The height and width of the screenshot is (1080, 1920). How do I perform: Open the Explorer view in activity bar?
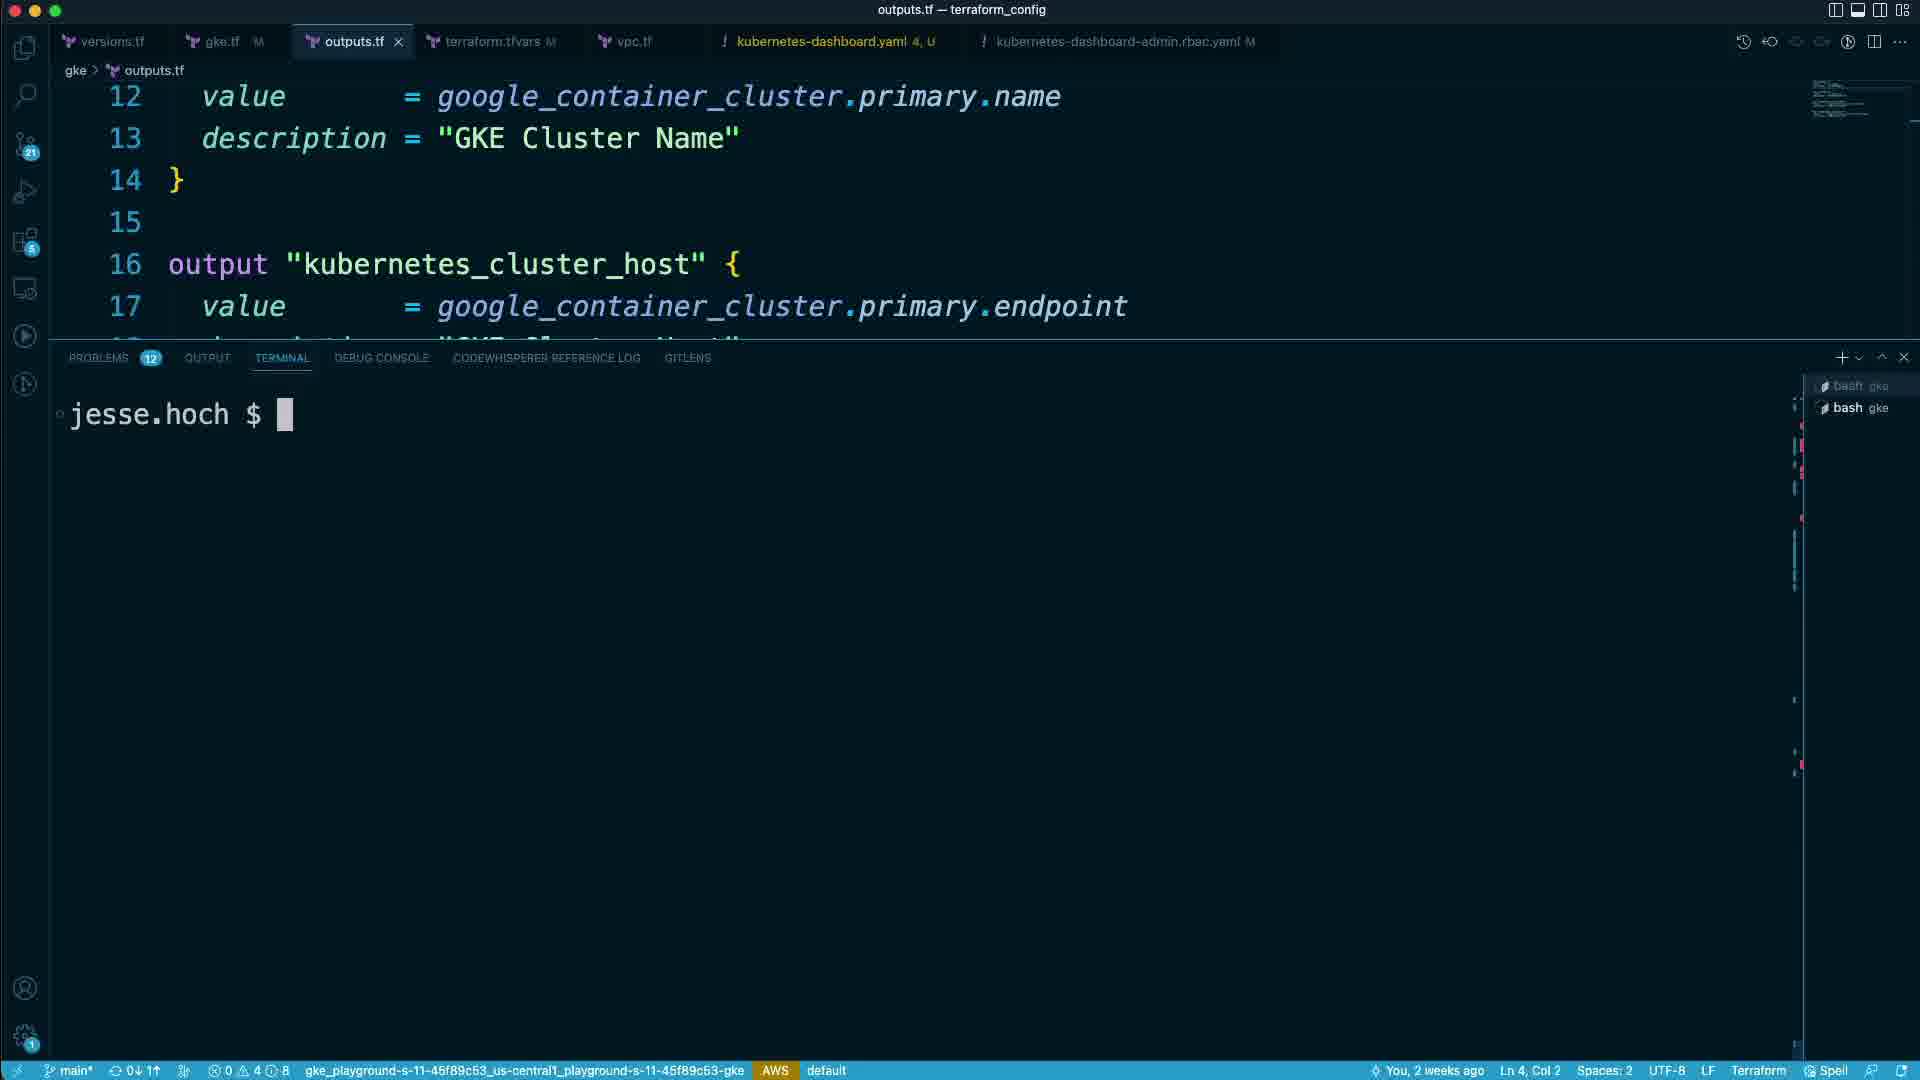pos(25,48)
